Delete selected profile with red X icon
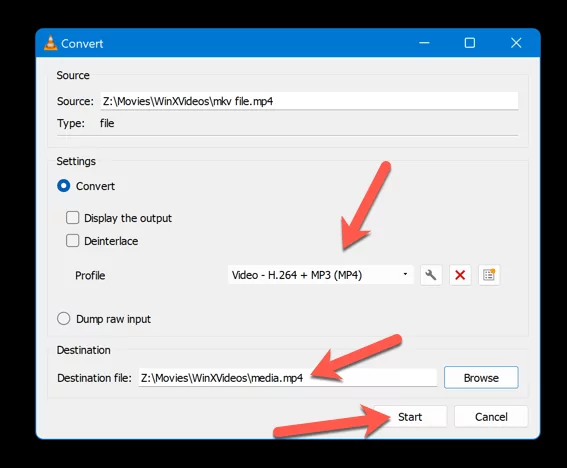This screenshot has width=567, height=468. point(460,275)
